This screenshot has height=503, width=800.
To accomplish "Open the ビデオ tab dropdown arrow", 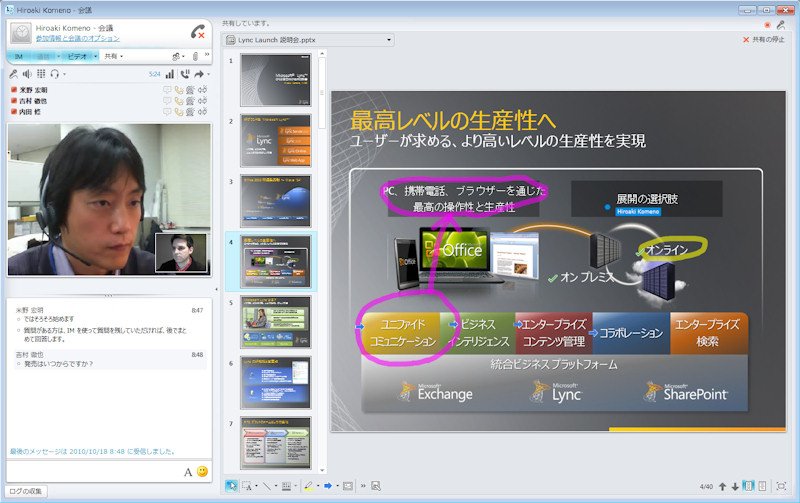I will [x=95, y=56].
